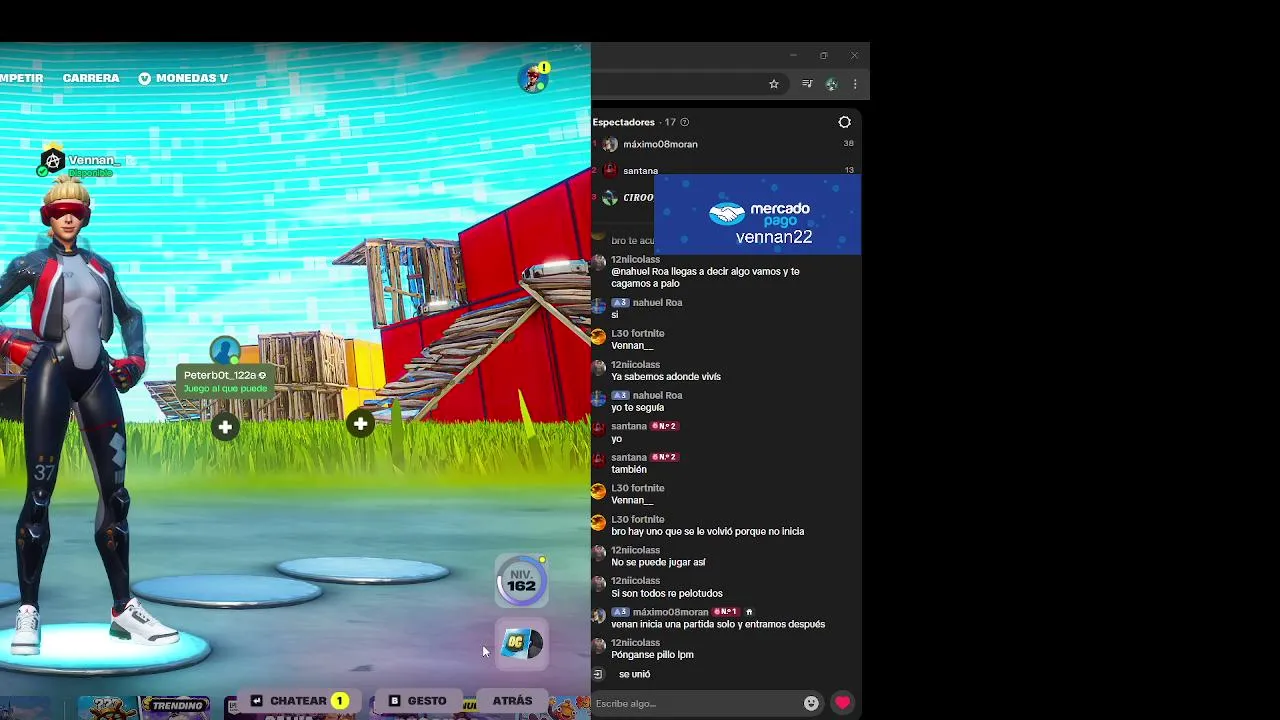
Task: Click 'yo te seguía' message by nahuel Roa
Action: coord(637,408)
